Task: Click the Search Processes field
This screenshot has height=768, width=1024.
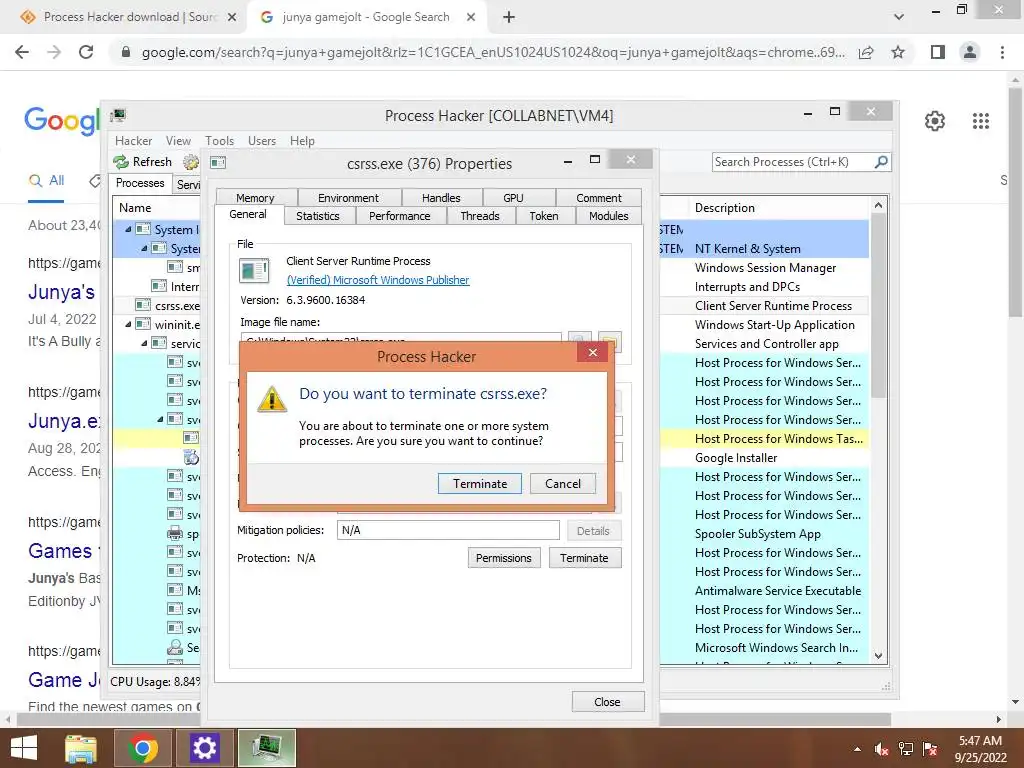Action: pos(793,162)
